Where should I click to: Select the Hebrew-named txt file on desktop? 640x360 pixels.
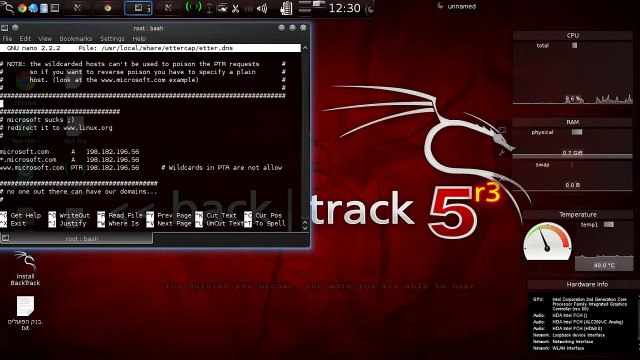(25, 313)
